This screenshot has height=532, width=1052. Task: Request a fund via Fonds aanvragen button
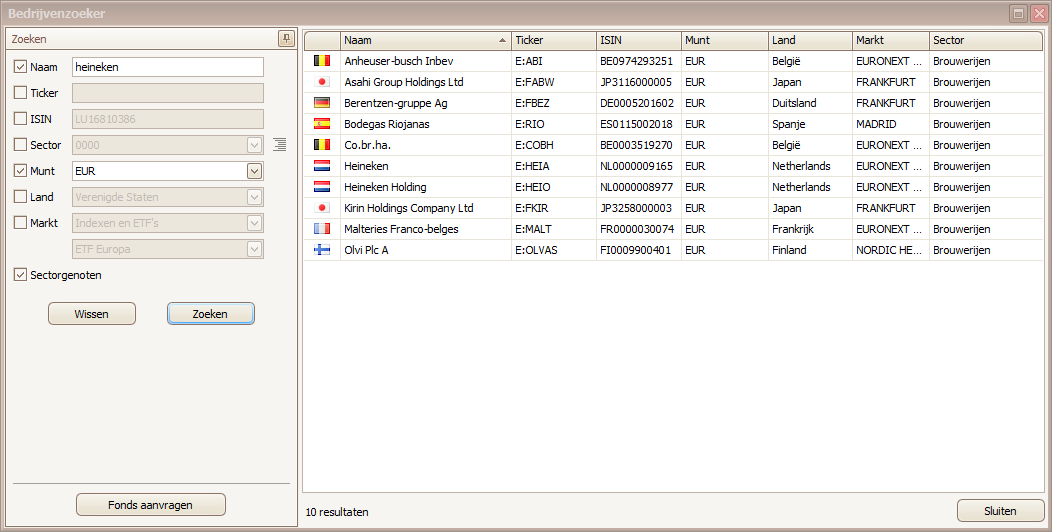point(151,505)
